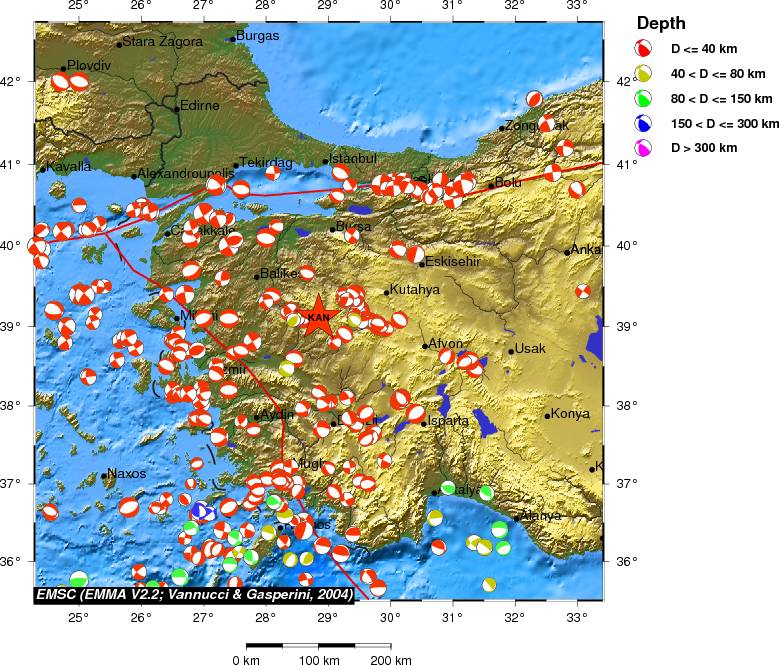Click the Tekirdag city label
Screen dimensions: 779x665
coord(266,162)
